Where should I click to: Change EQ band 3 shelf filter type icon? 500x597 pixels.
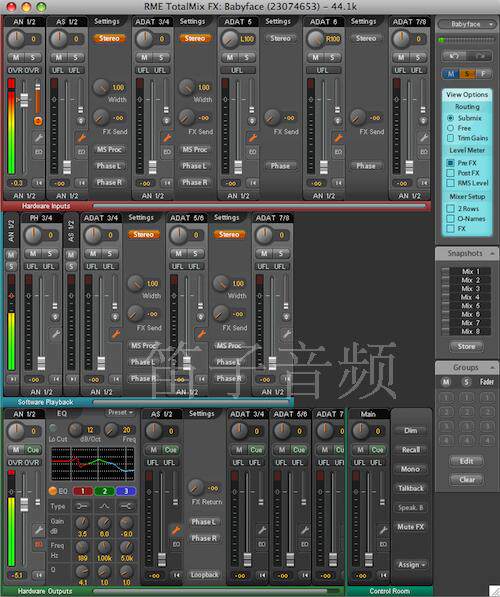pos(126,506)
